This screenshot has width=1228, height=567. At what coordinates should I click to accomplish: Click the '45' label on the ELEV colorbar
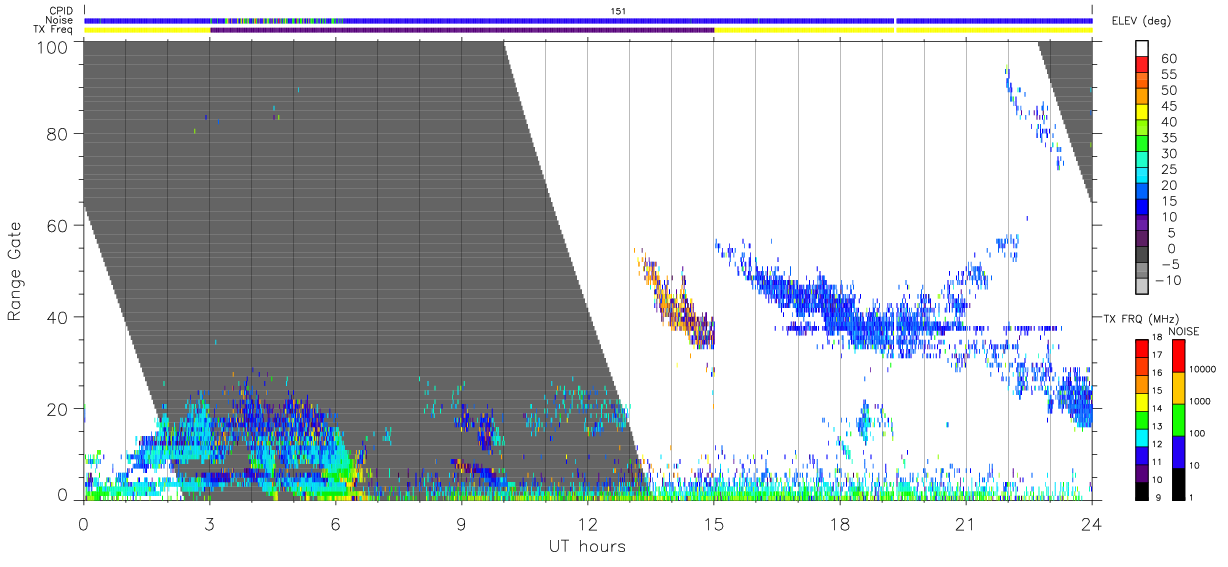tap(1169, 107)
